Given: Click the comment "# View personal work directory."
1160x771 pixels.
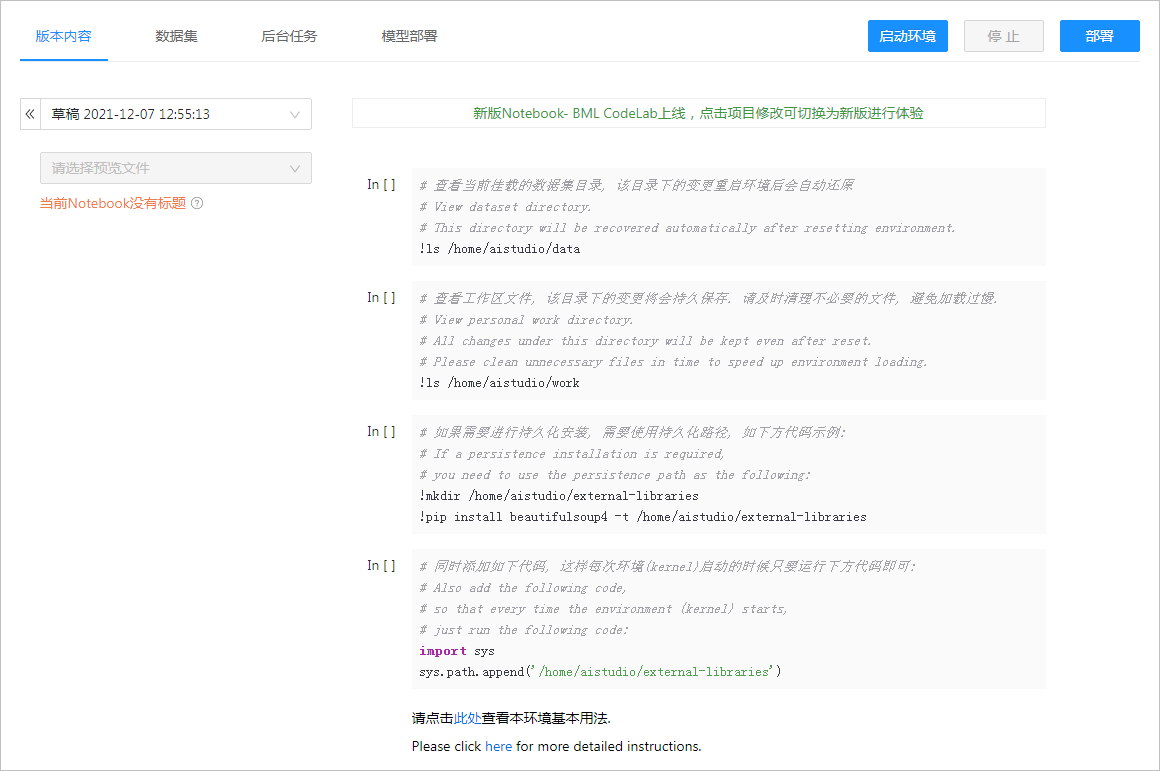Looking at the screenshot, I should (526, 320).
